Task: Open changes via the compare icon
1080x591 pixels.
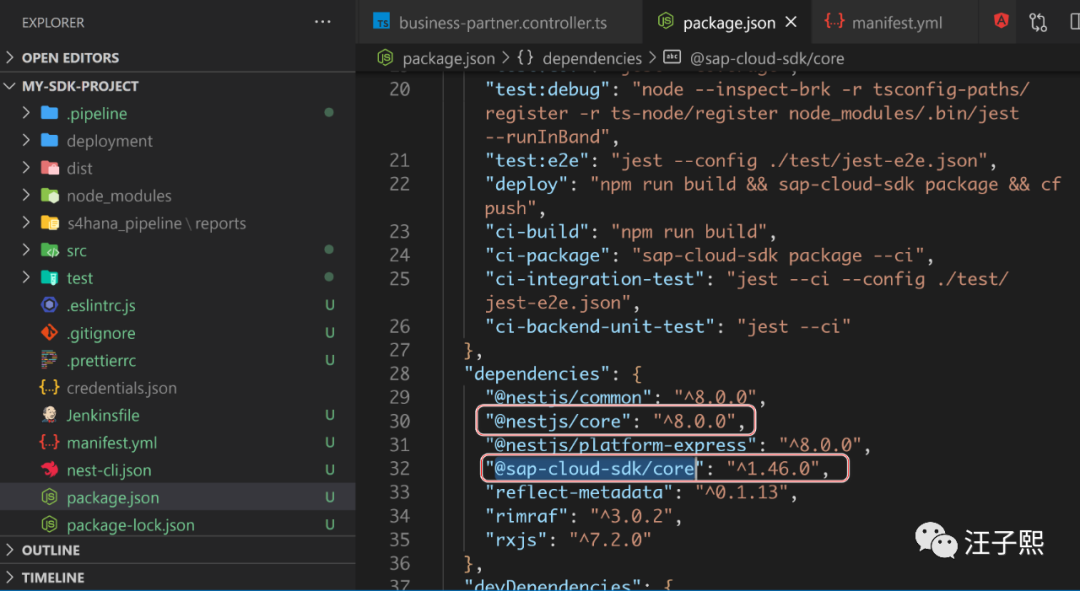Action: coord(1038,22)
